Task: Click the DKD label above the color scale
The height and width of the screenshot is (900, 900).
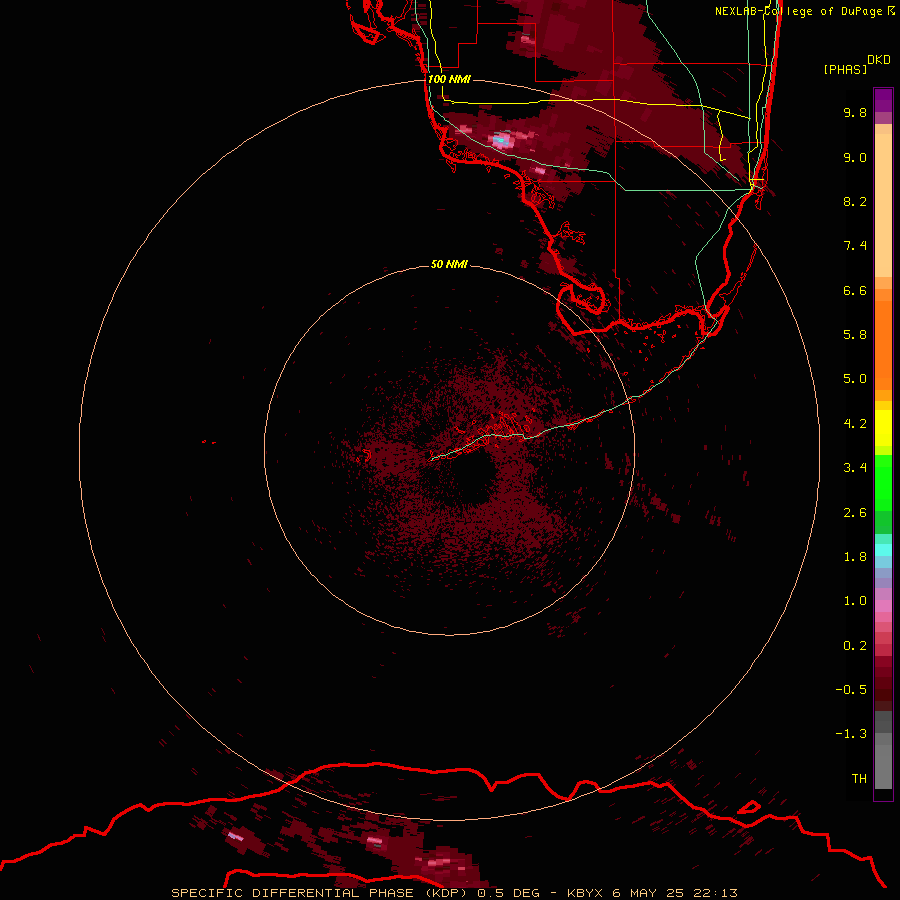Action: pyautogui.click(x=879, y=60)
